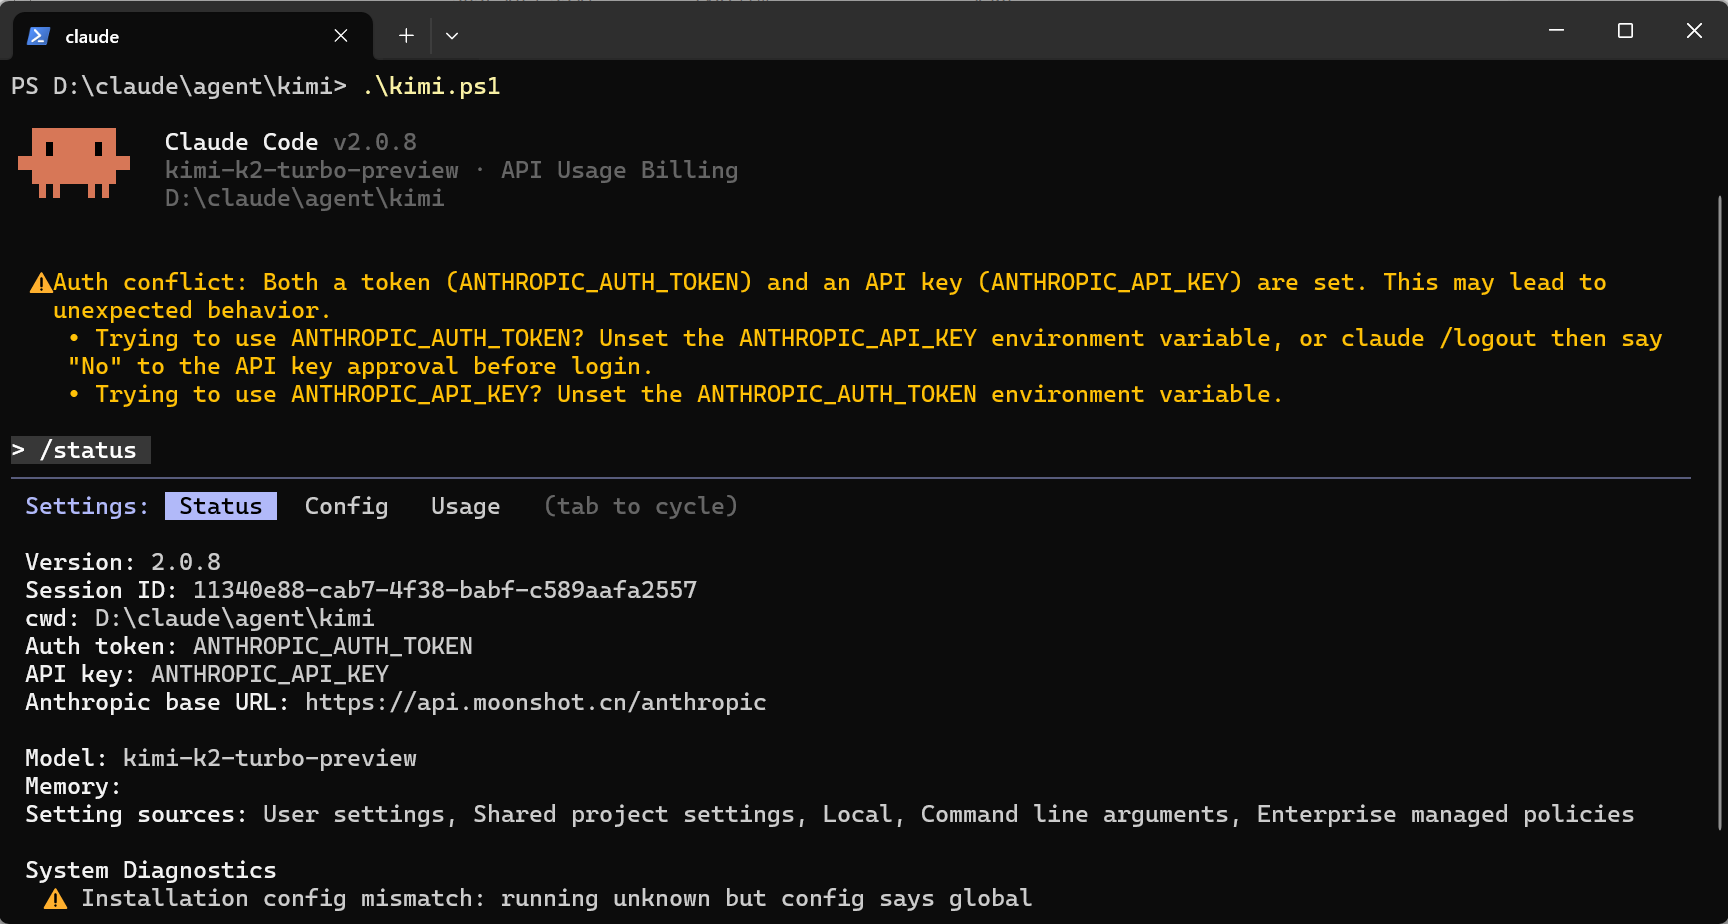Screen dimensions: 1728x924
Task: Maximize the terminal window
Action: click(1625, 31)
